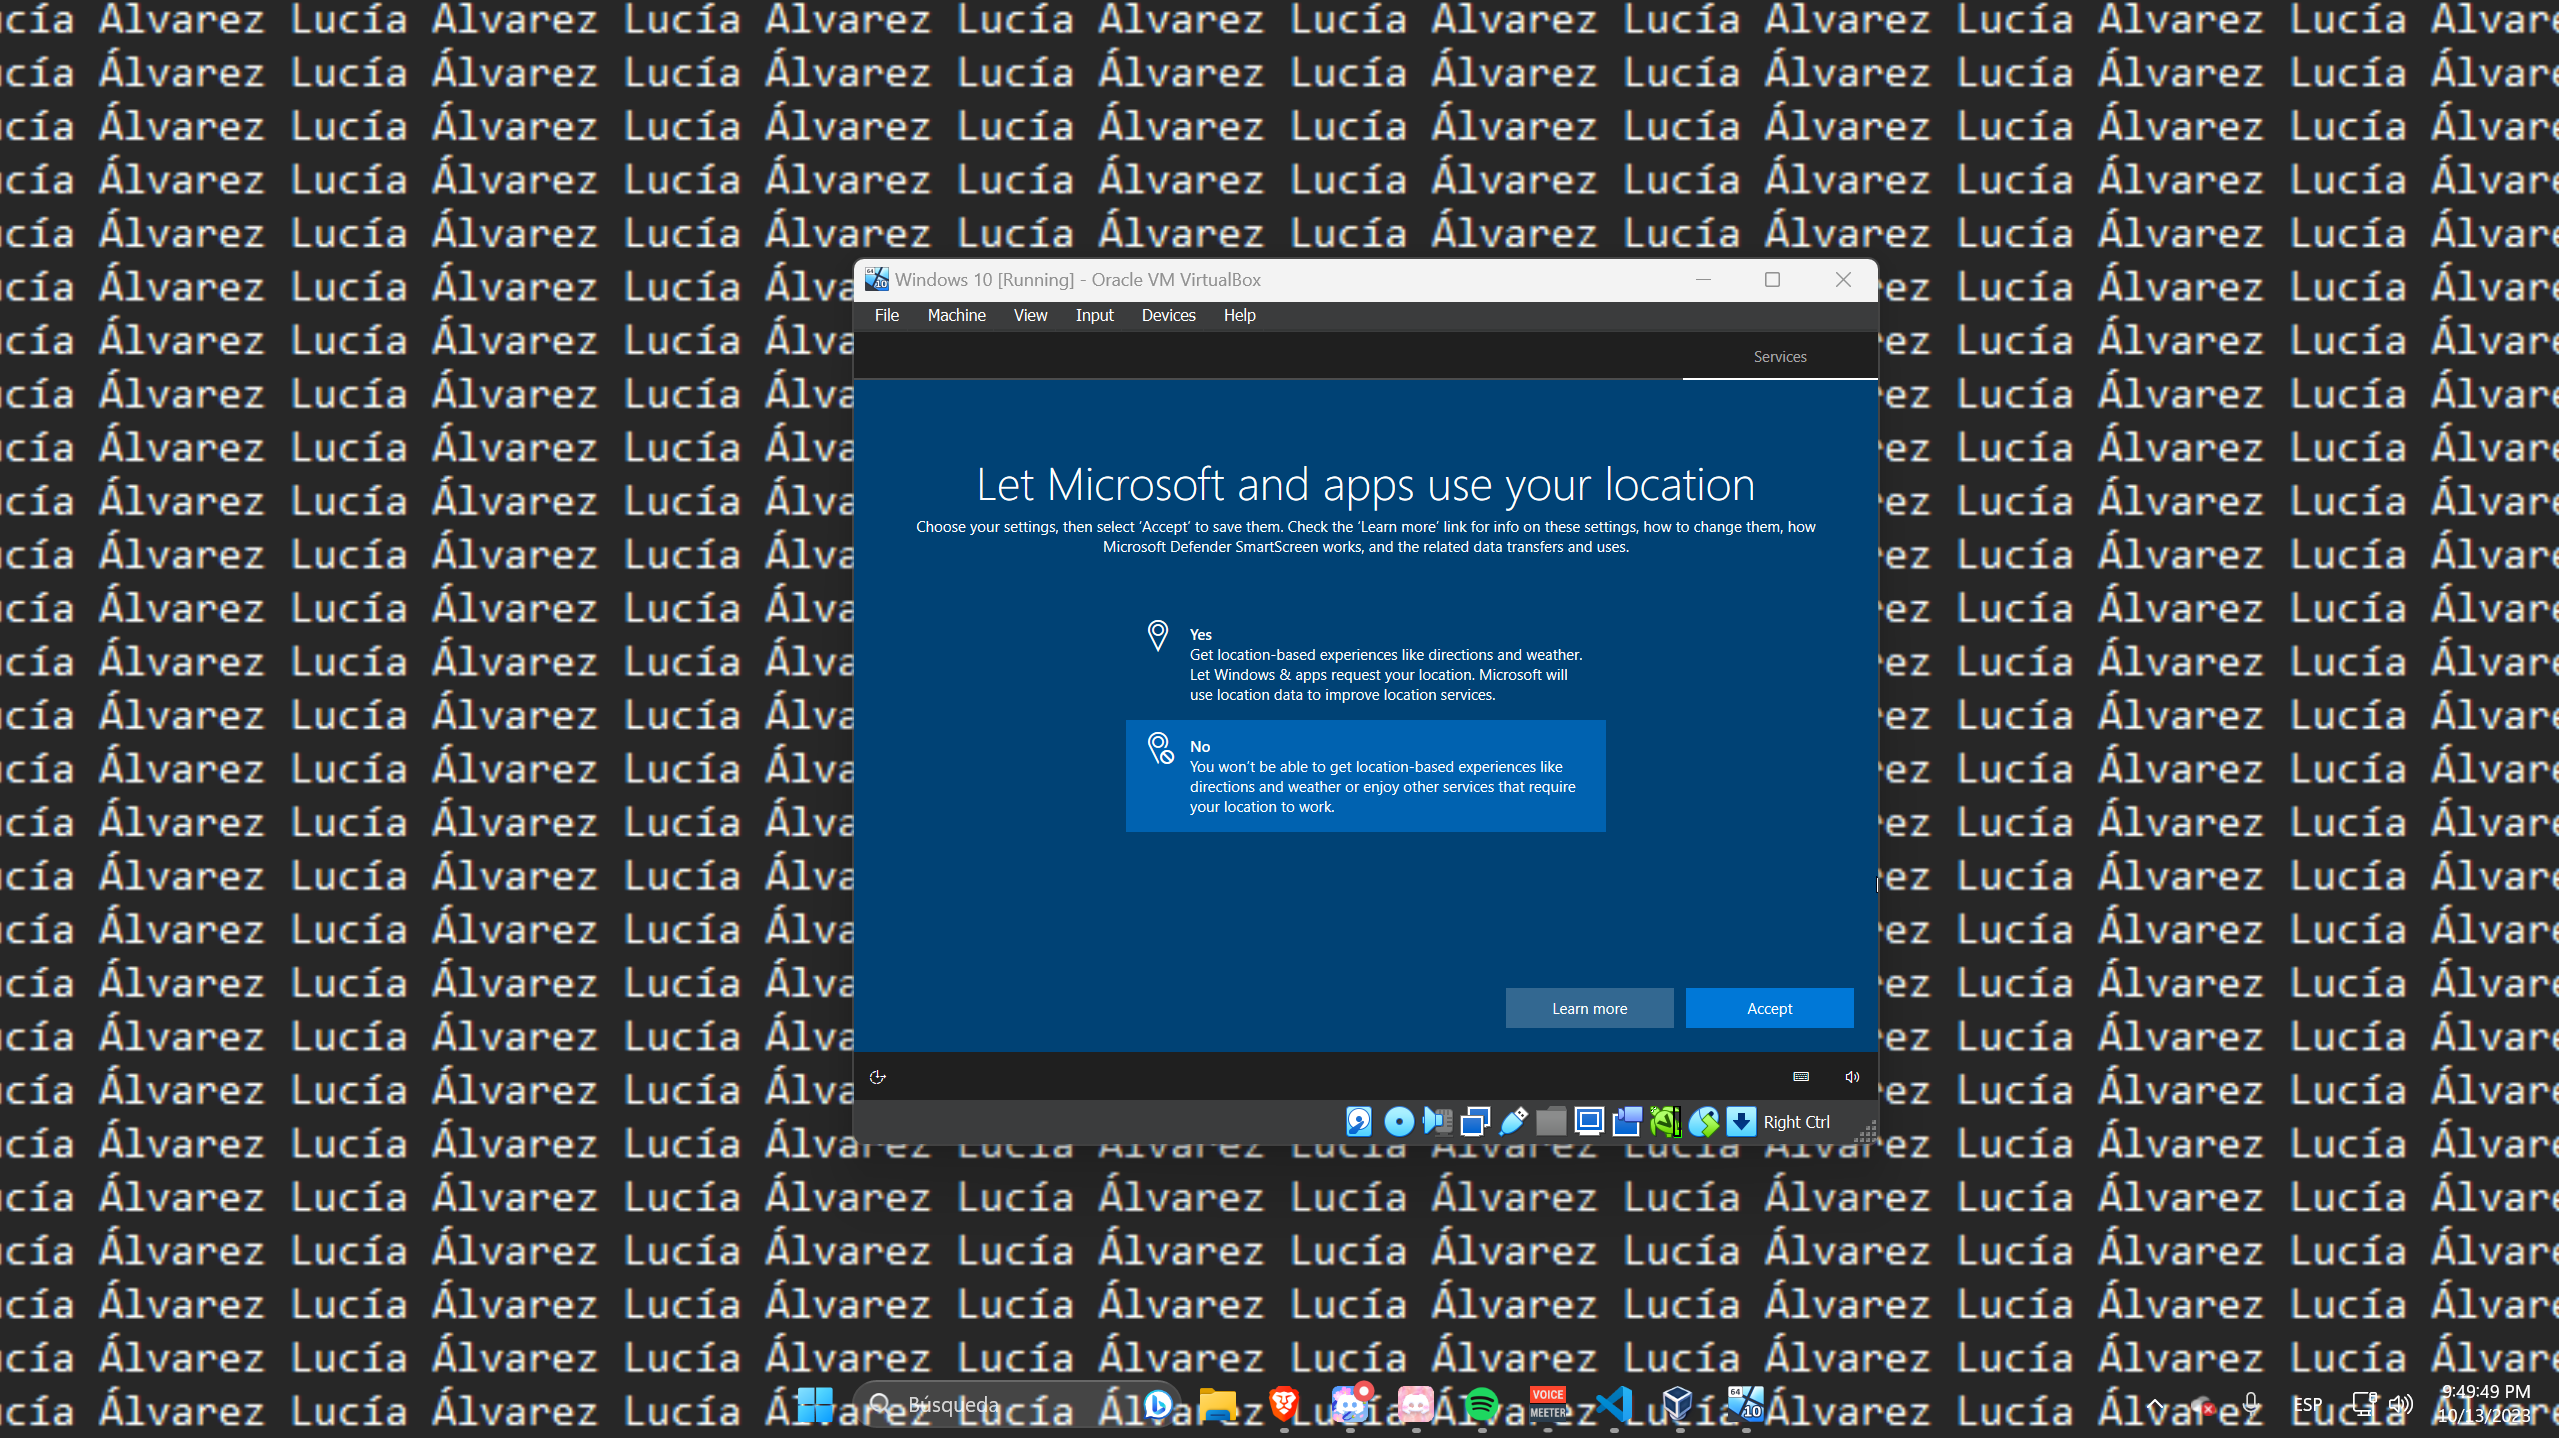Select the Yes location option

[x=1365, y=664]
